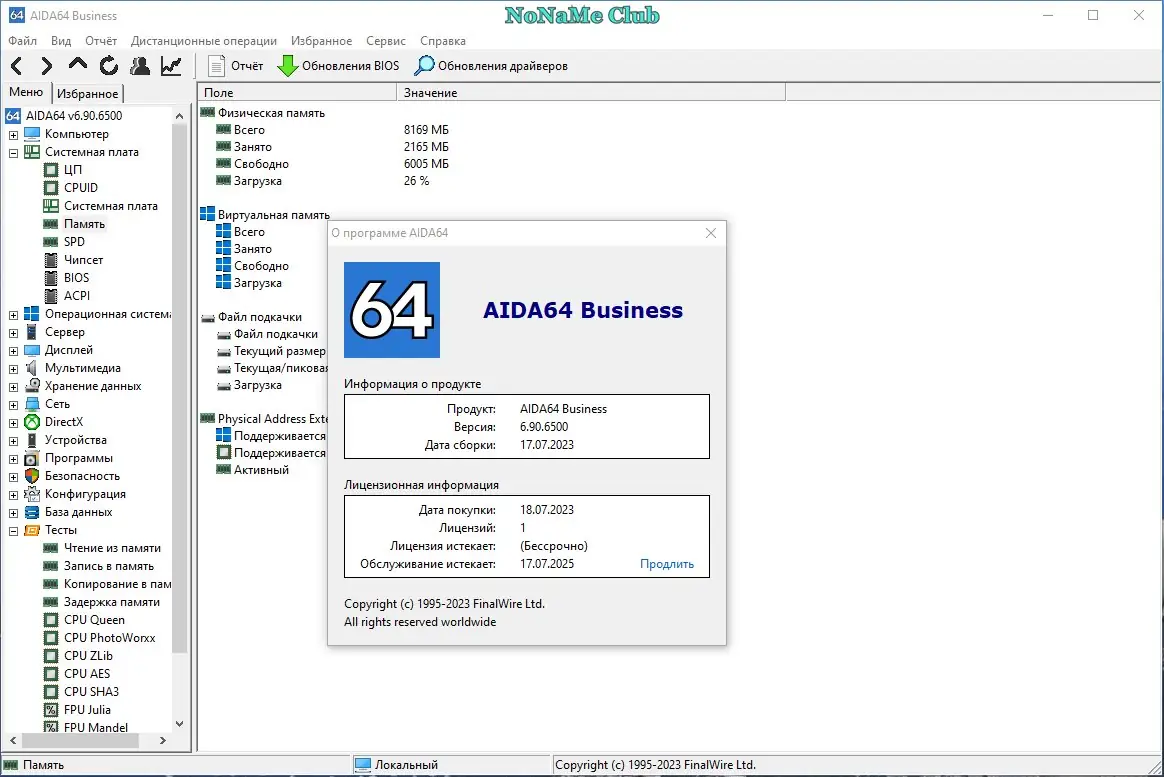Click the tree horizontal scrollbar right arrow
This screenshot has height=777, width=1164.
tap(163, 741)
